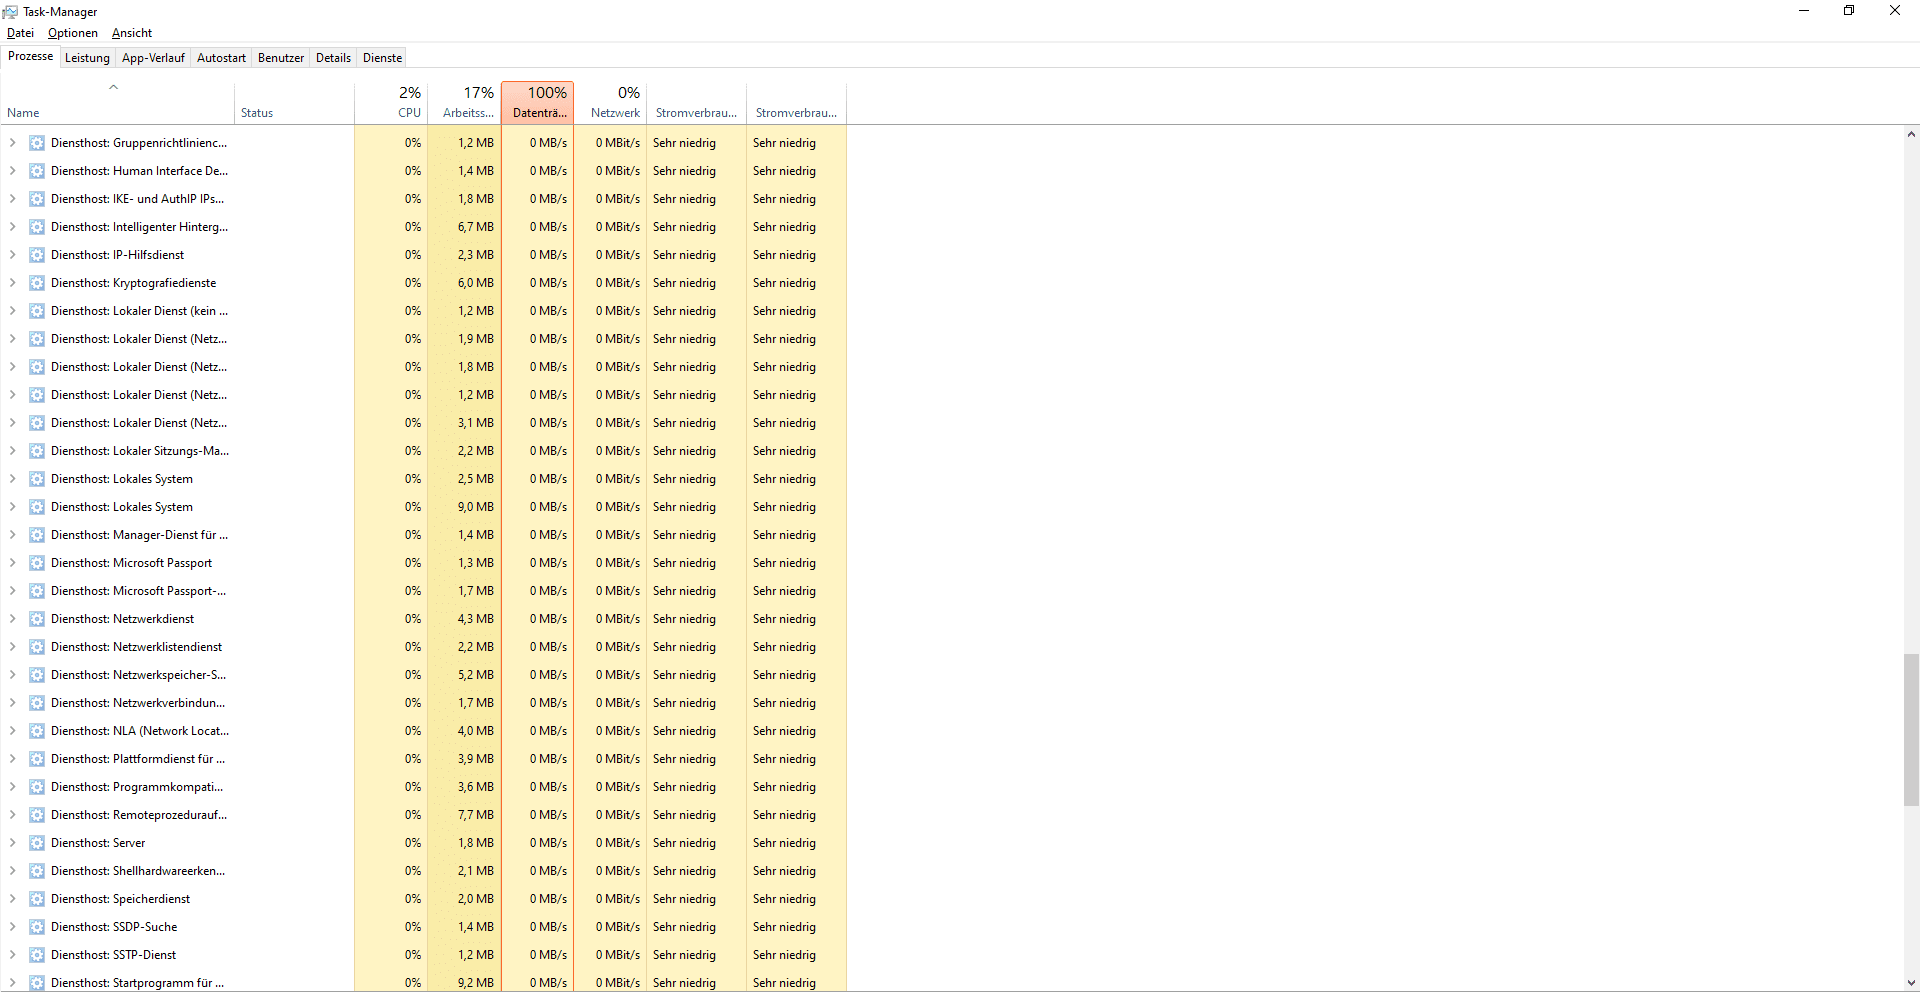Expand the Diensthost: IP-Hilfsdienst row

(x=13, y=255)
